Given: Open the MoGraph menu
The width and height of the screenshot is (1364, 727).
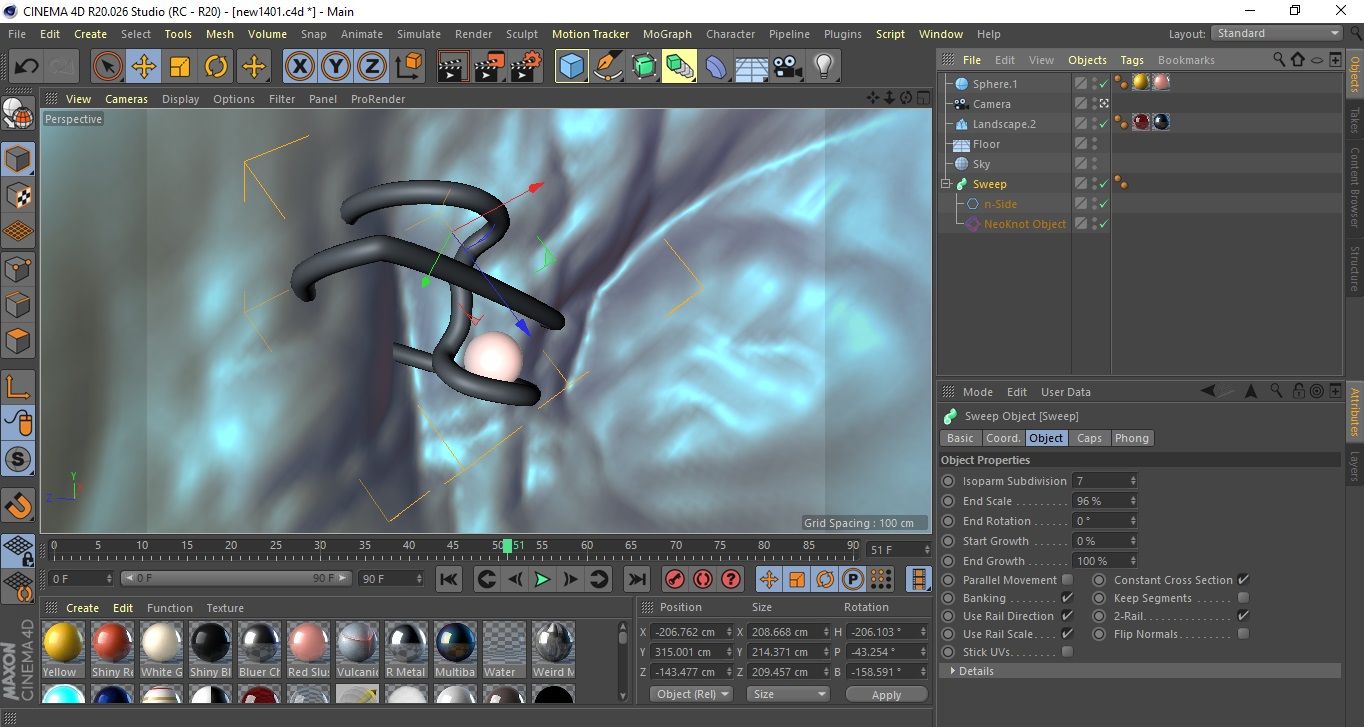Looking at the screenshot, I should pos(667,34).
